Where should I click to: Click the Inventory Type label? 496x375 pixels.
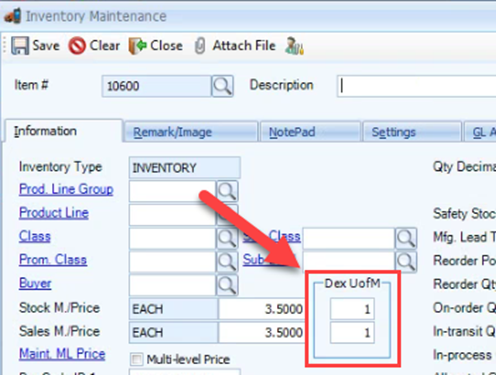(60, 166)
